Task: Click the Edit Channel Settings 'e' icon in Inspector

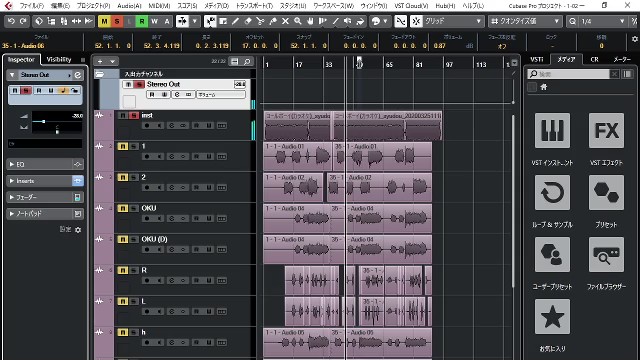Action: click(x=78, y=75)
